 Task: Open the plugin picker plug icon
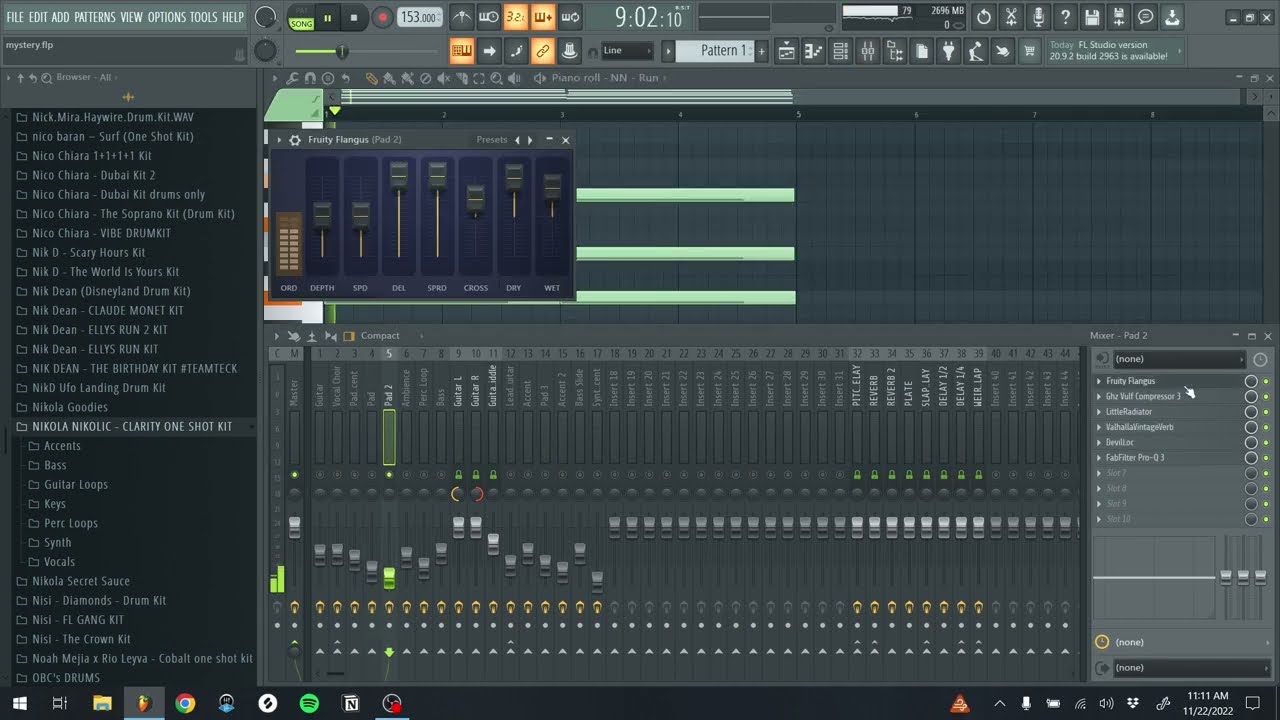[948, 51]
